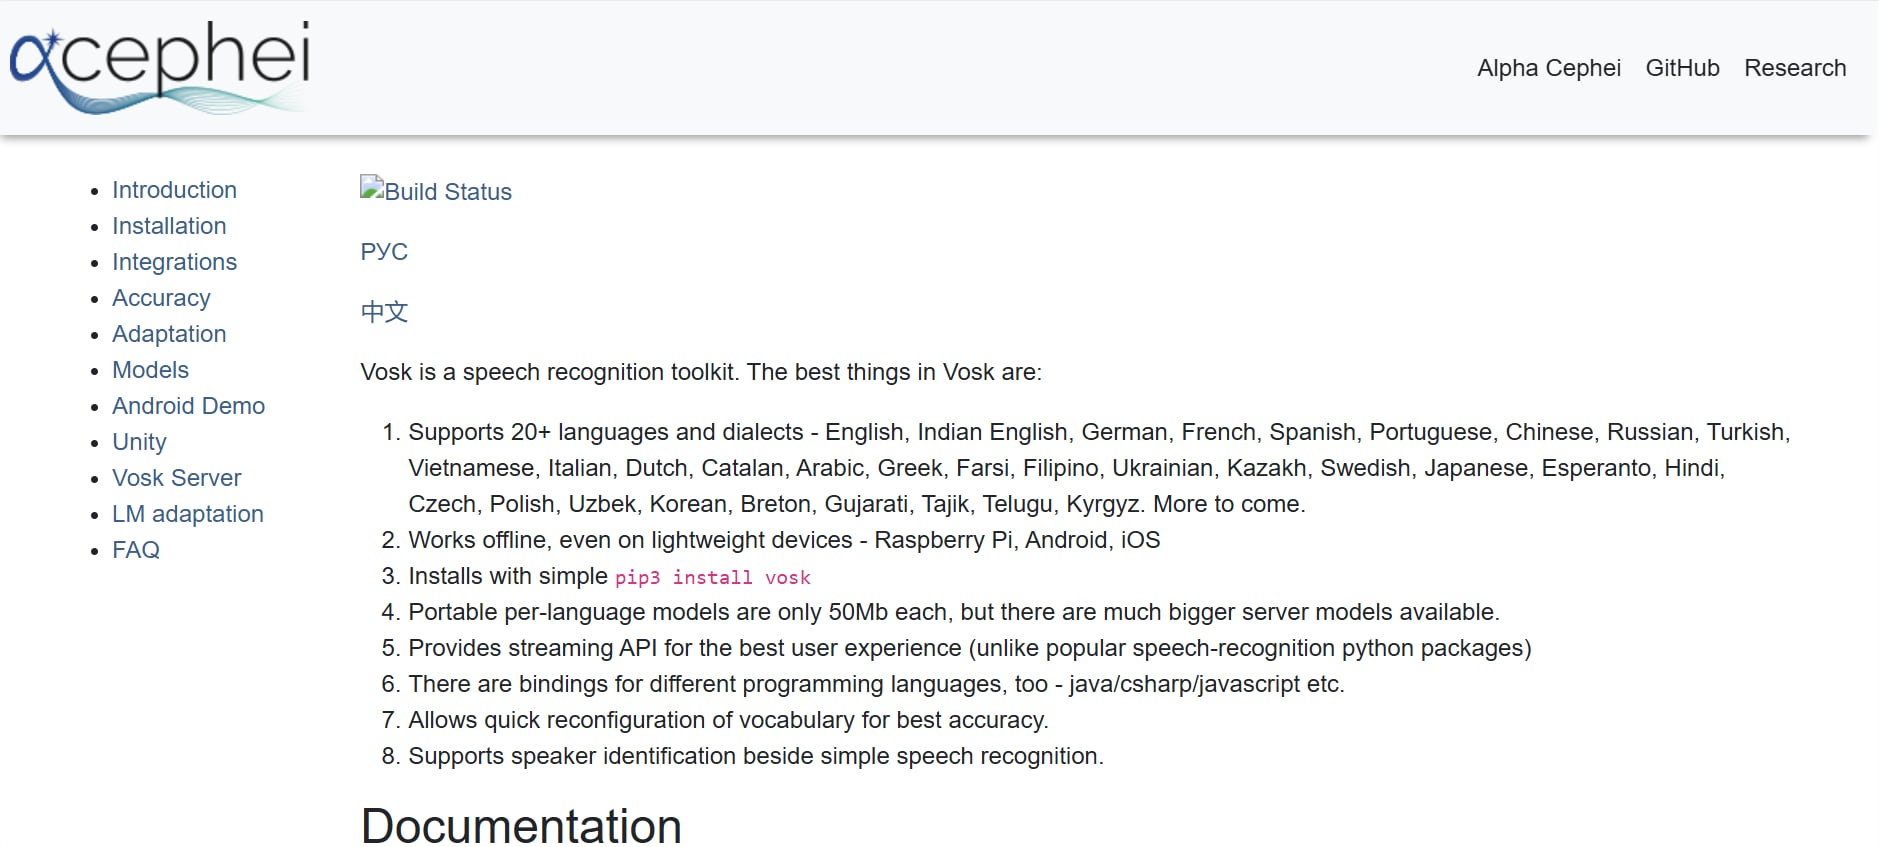Switch to the Chinese 中文 version
Image resolution: width=1879 pixels, height=847 pixels.
pos(384,312)
